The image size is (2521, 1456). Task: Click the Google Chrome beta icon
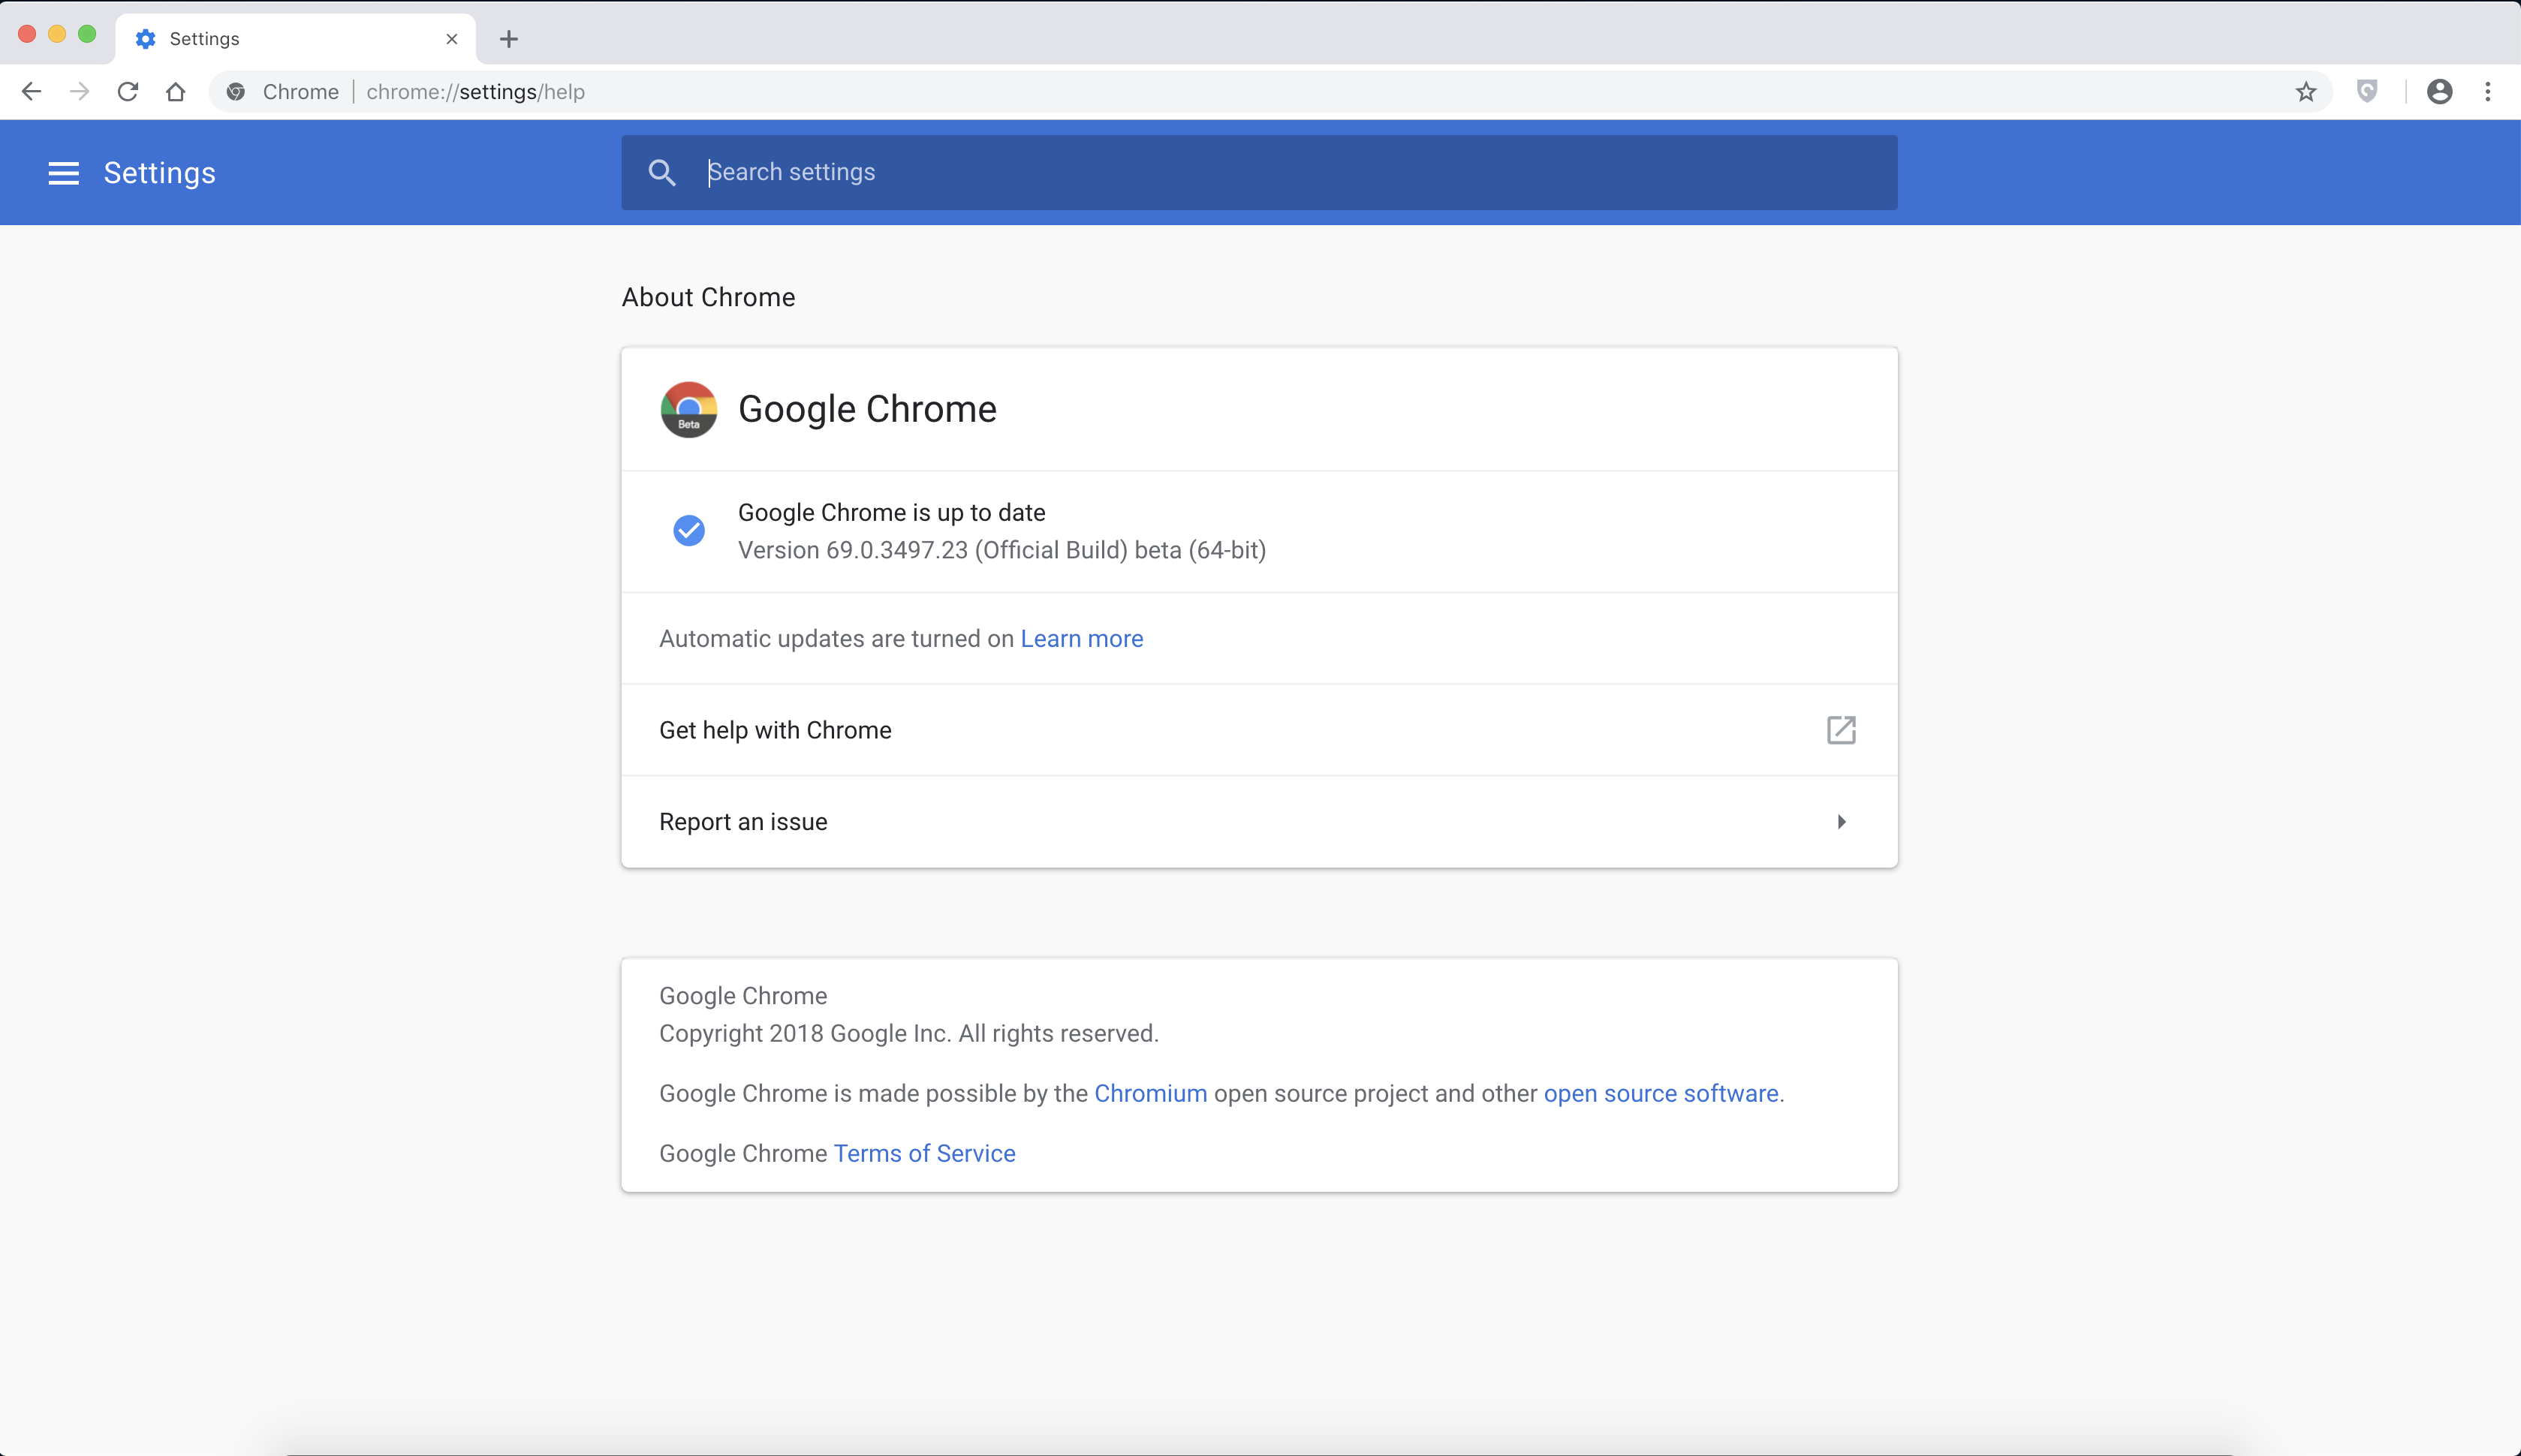[x=688, y=409]
